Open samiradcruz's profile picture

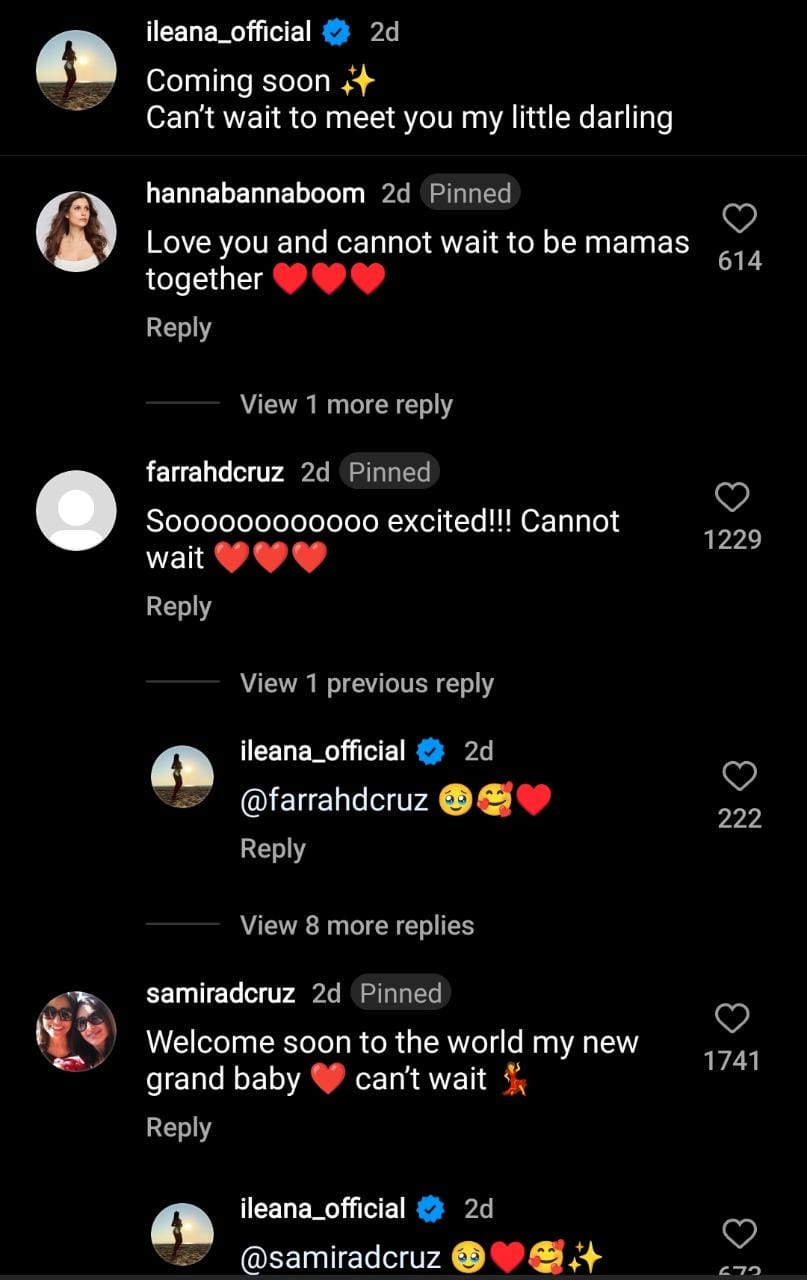tap(76, 1031)
